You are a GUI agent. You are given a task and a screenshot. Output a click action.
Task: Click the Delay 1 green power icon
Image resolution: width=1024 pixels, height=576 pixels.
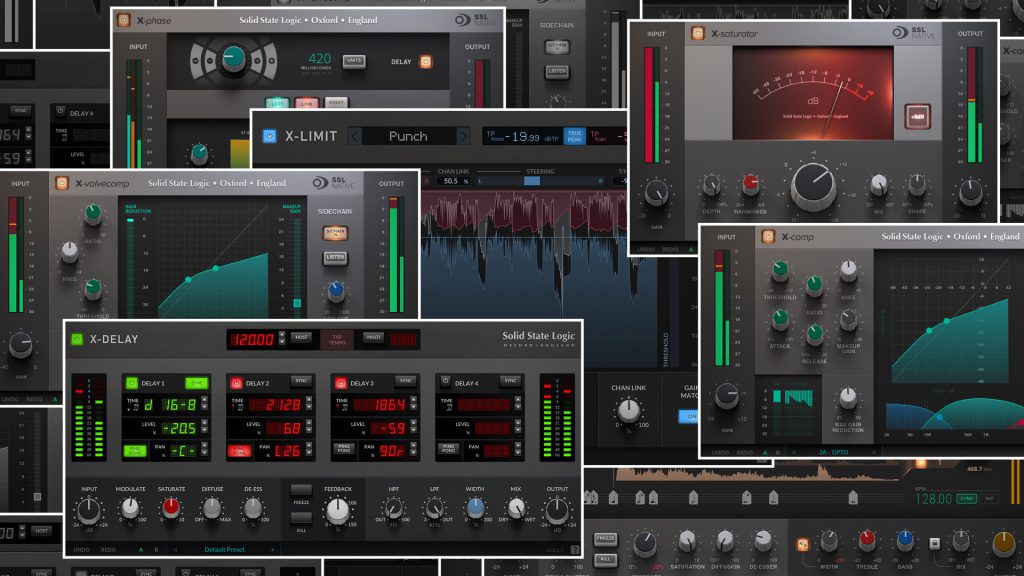131,383
